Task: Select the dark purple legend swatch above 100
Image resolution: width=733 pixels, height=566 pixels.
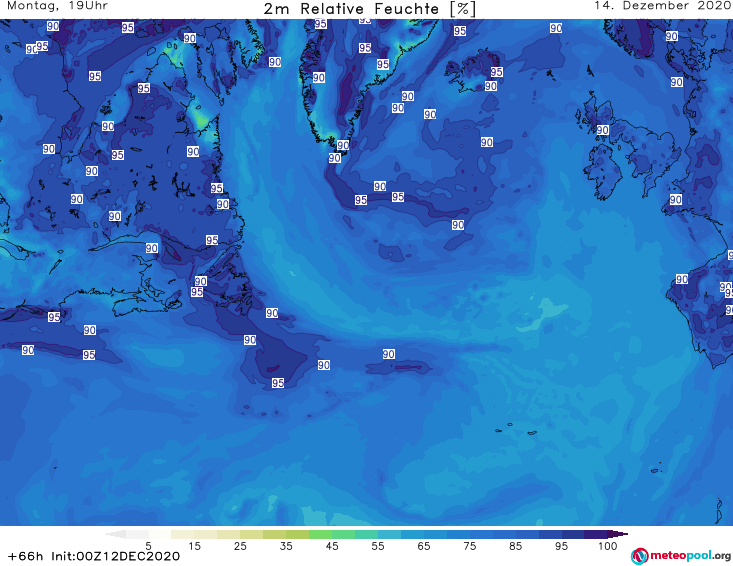Action: point(596,534)
